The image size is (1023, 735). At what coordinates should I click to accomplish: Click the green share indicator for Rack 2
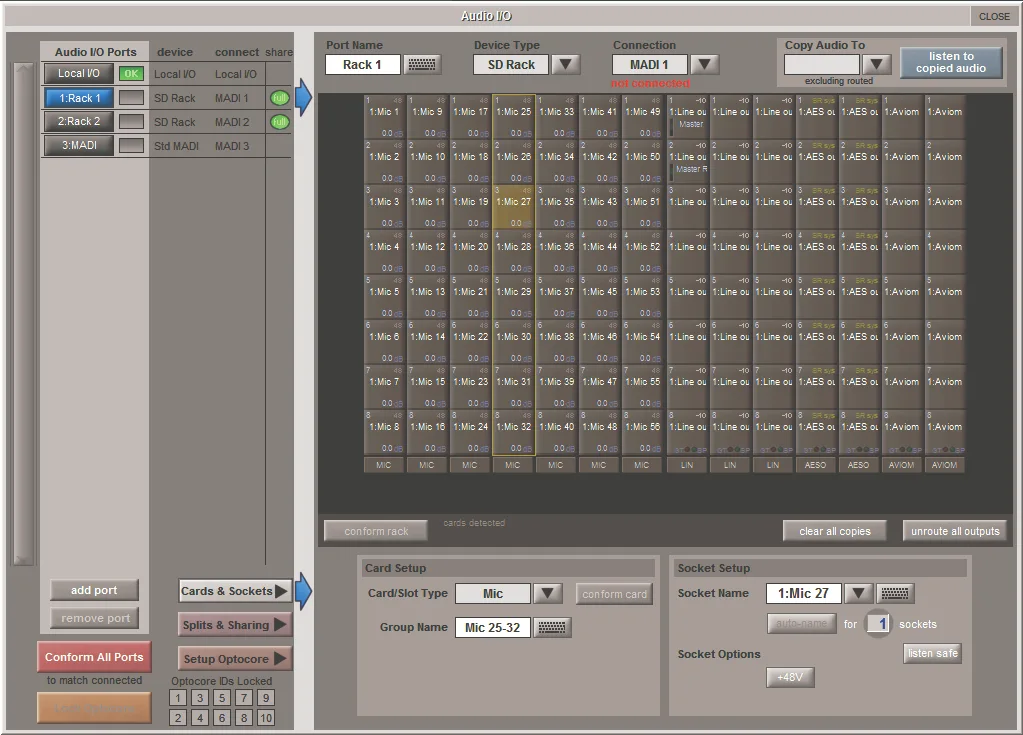pos(279,122)
